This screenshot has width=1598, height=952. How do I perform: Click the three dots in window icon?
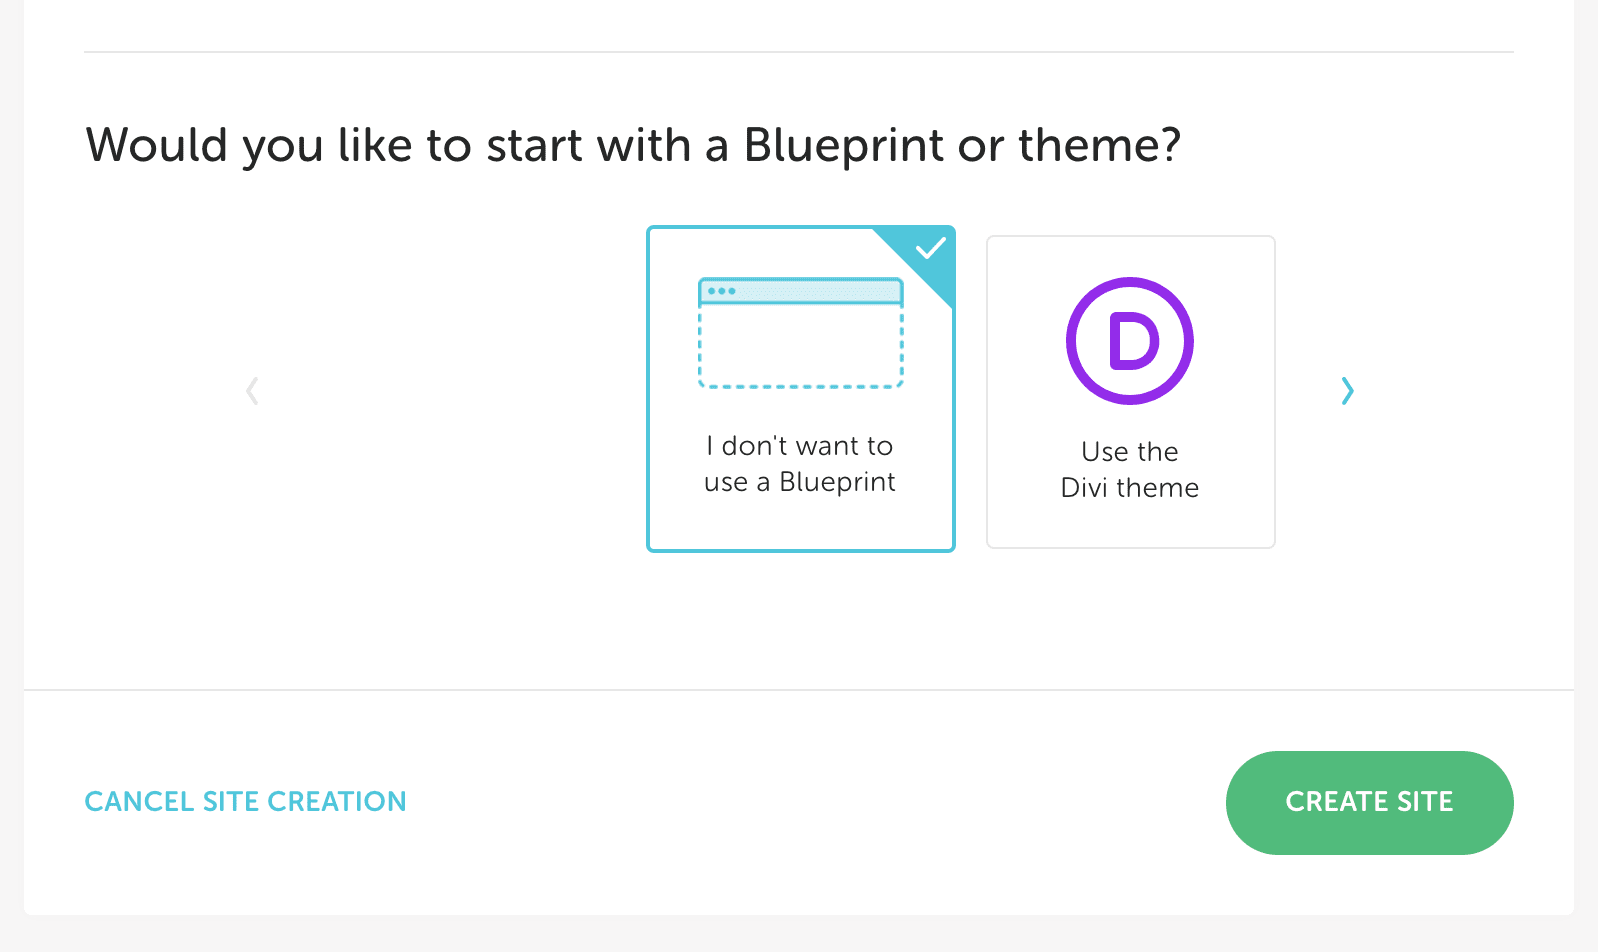[721, 291]
